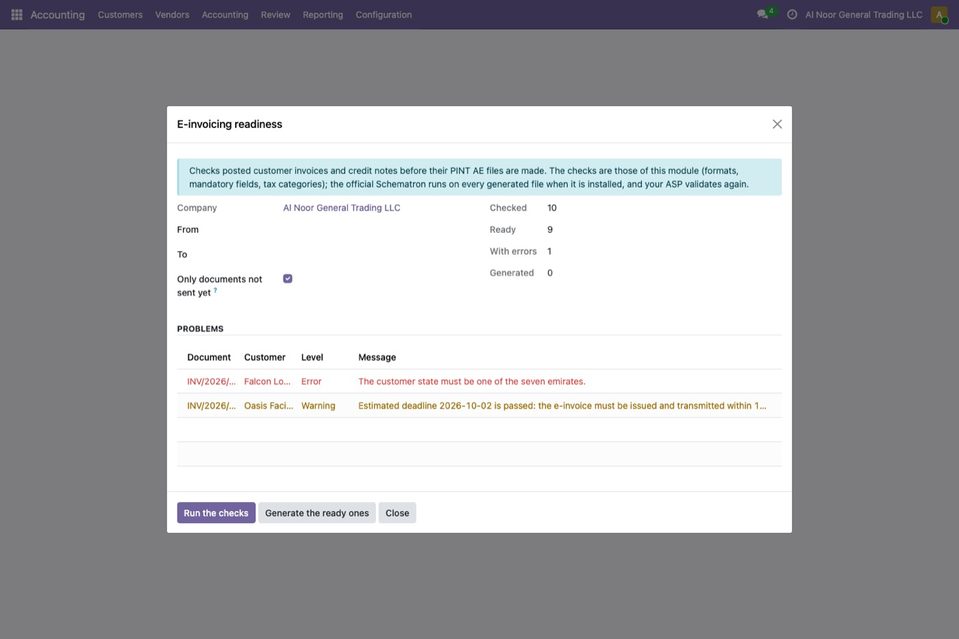Click 'Generate the ready ones' button
This screenshot has height=639, width=959.
pyautogui.click(x=317, y=513)
